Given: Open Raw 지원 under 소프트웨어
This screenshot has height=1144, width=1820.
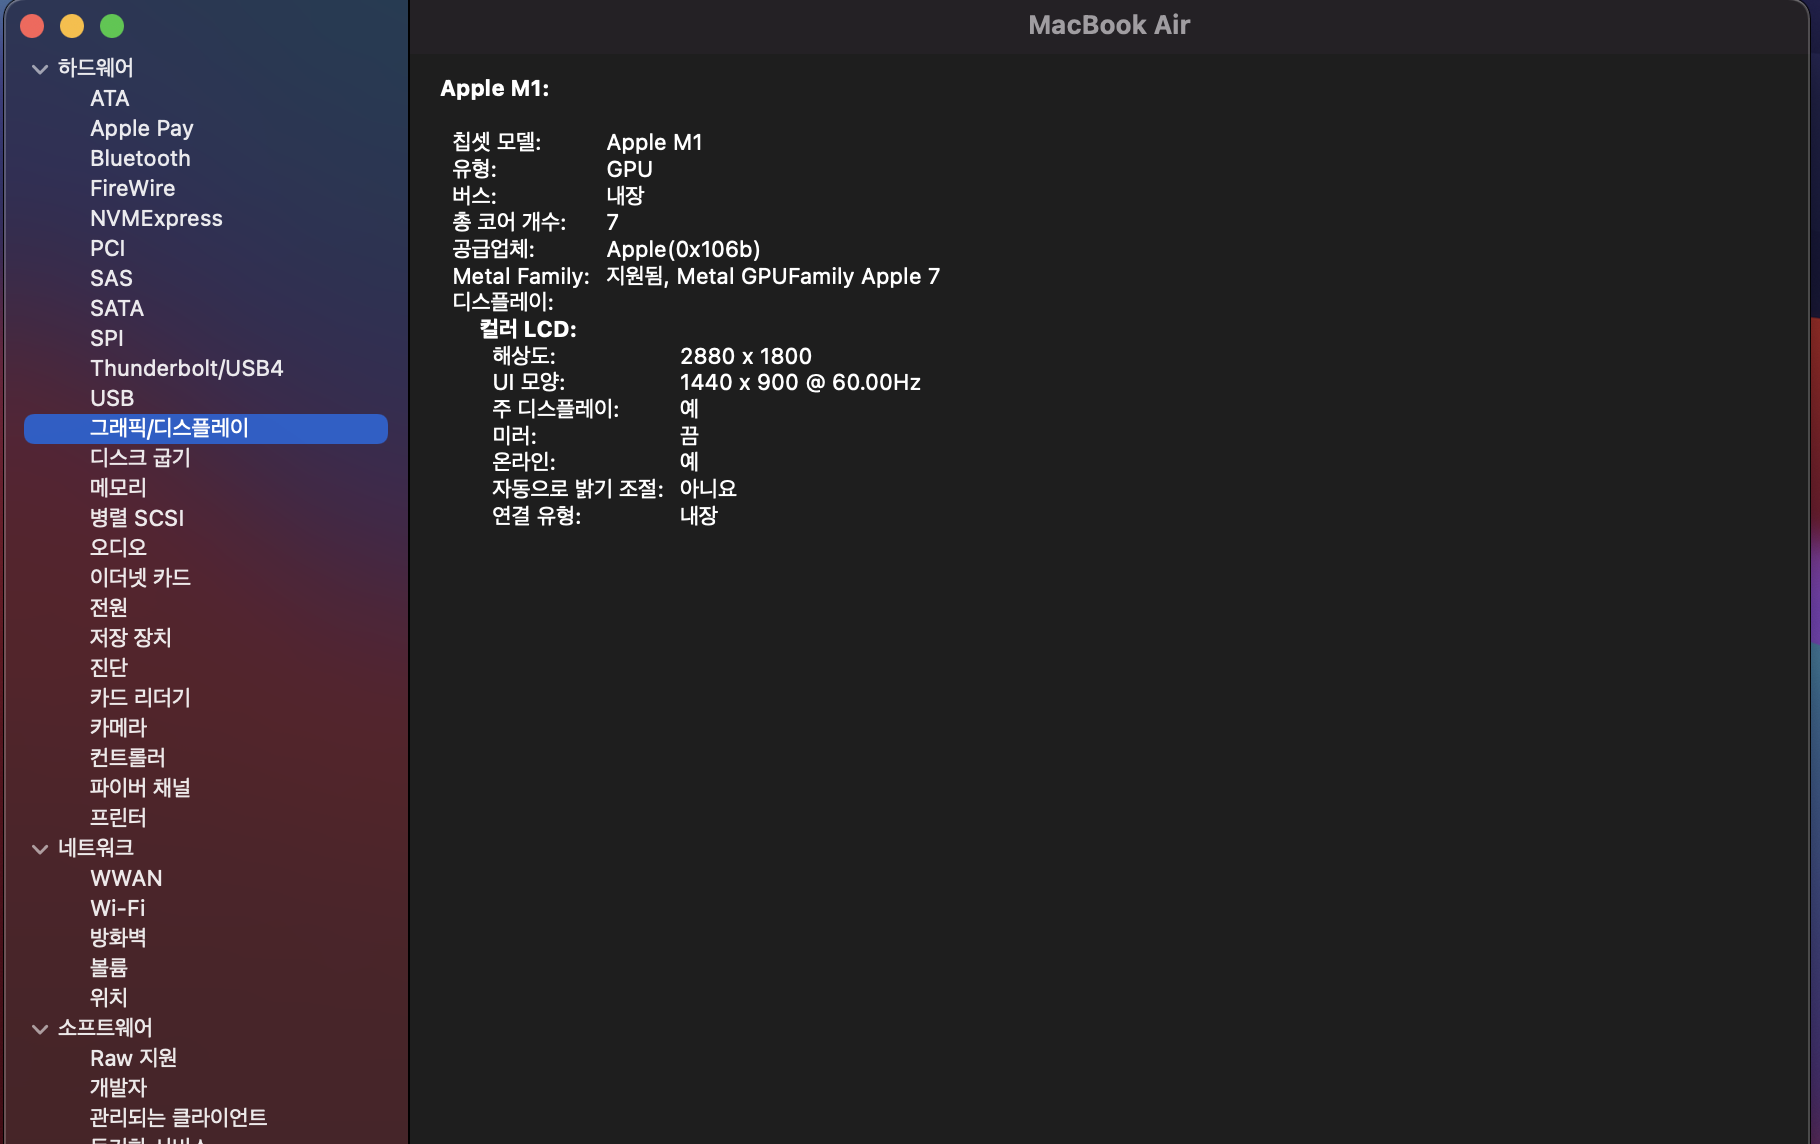Looking at the screenshot, I should (x=133, y=1058).
